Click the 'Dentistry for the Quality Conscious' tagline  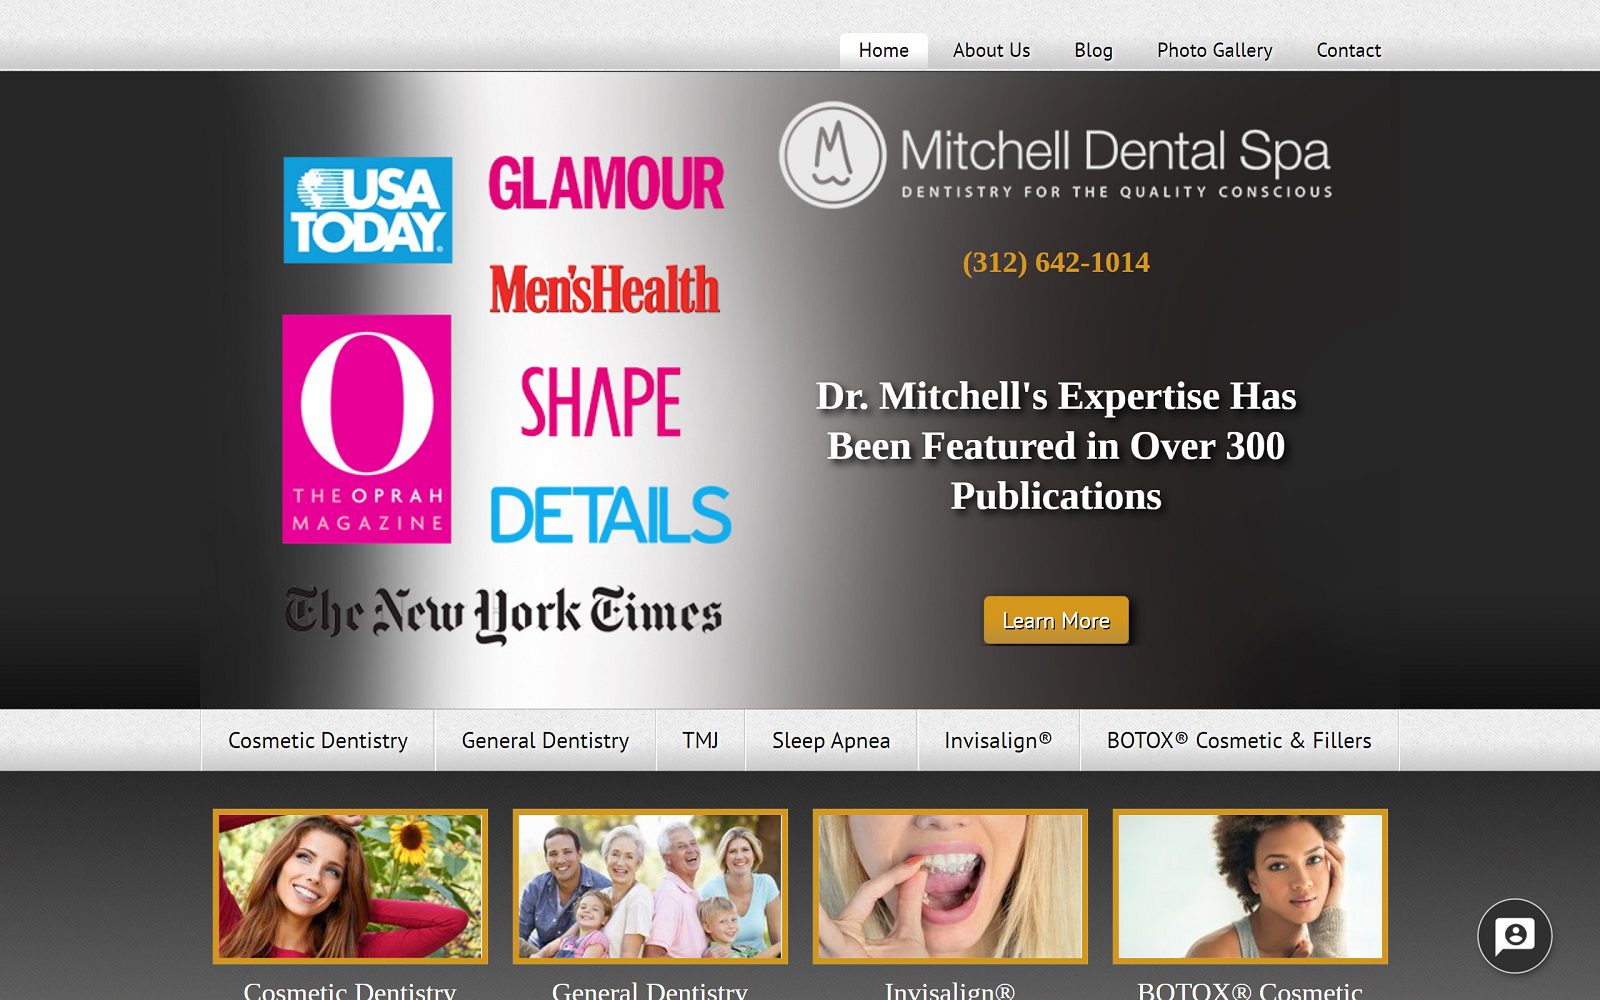[1117, 192]
